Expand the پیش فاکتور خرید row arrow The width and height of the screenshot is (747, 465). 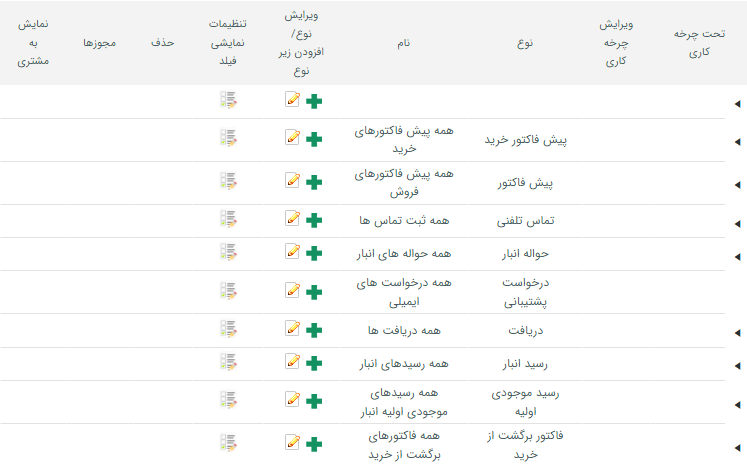pos(737,141)
